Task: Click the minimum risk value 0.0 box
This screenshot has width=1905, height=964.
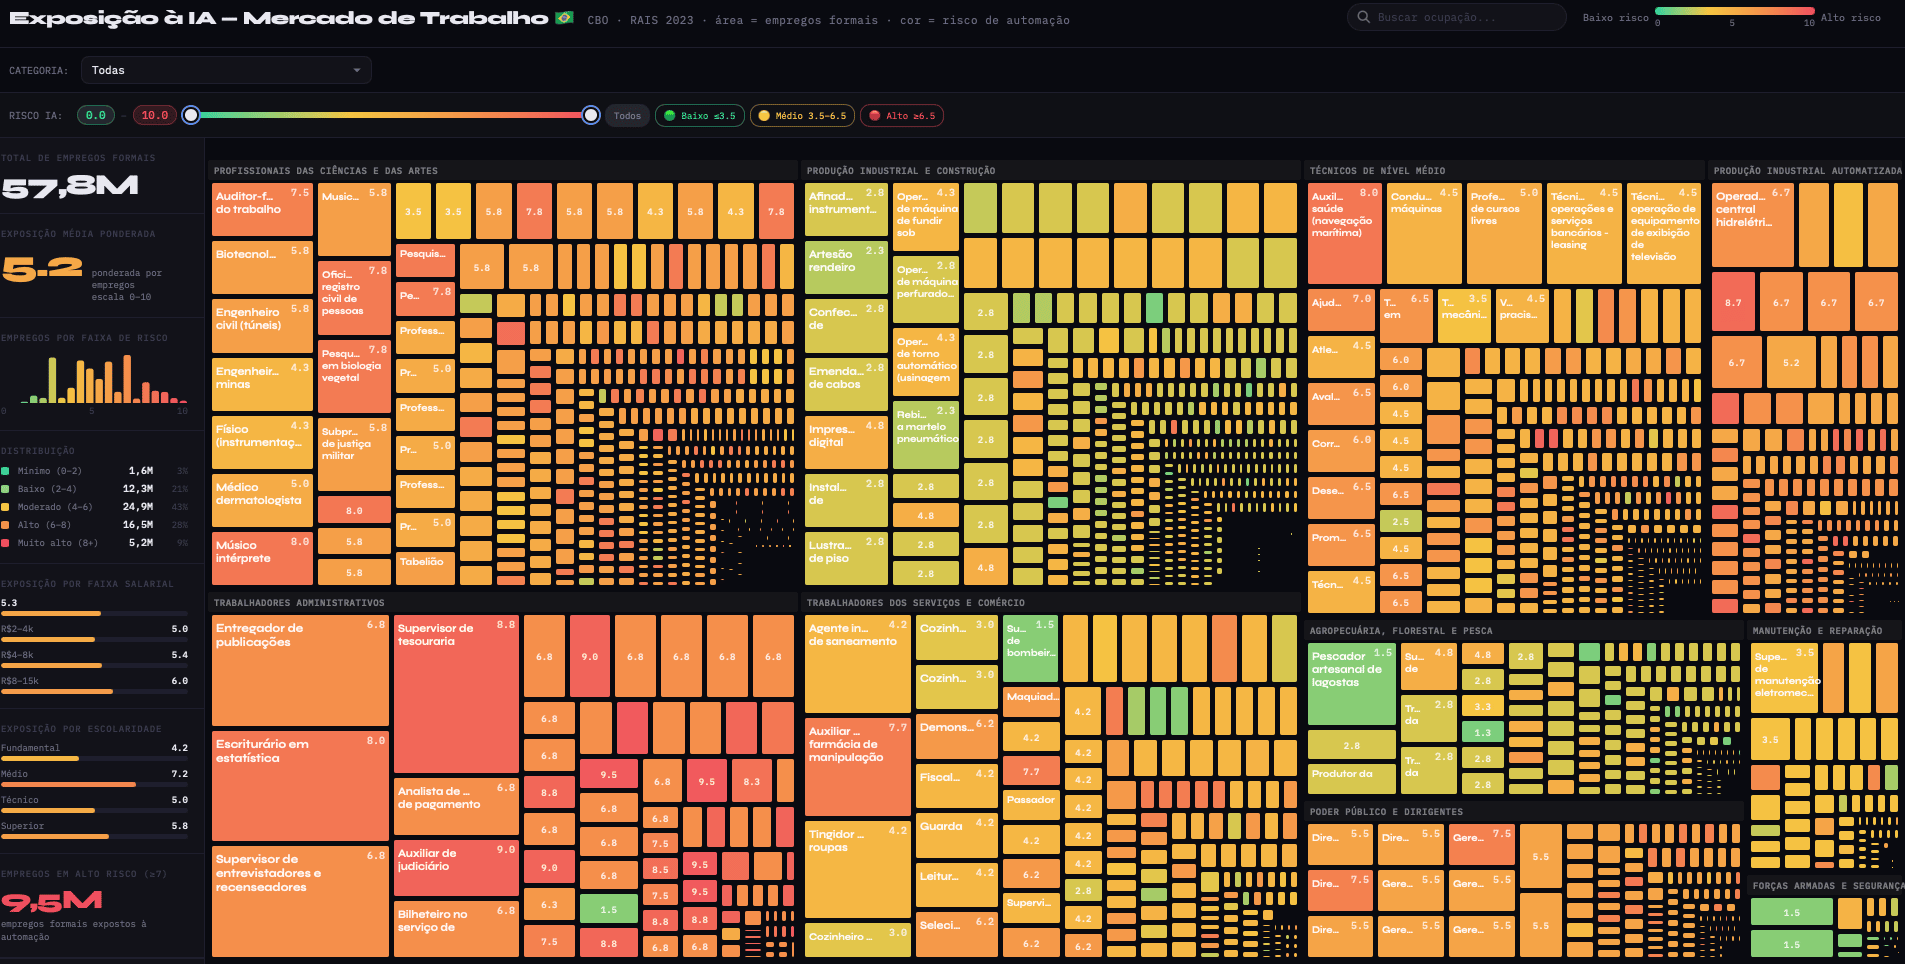Action: coord(96,116)
